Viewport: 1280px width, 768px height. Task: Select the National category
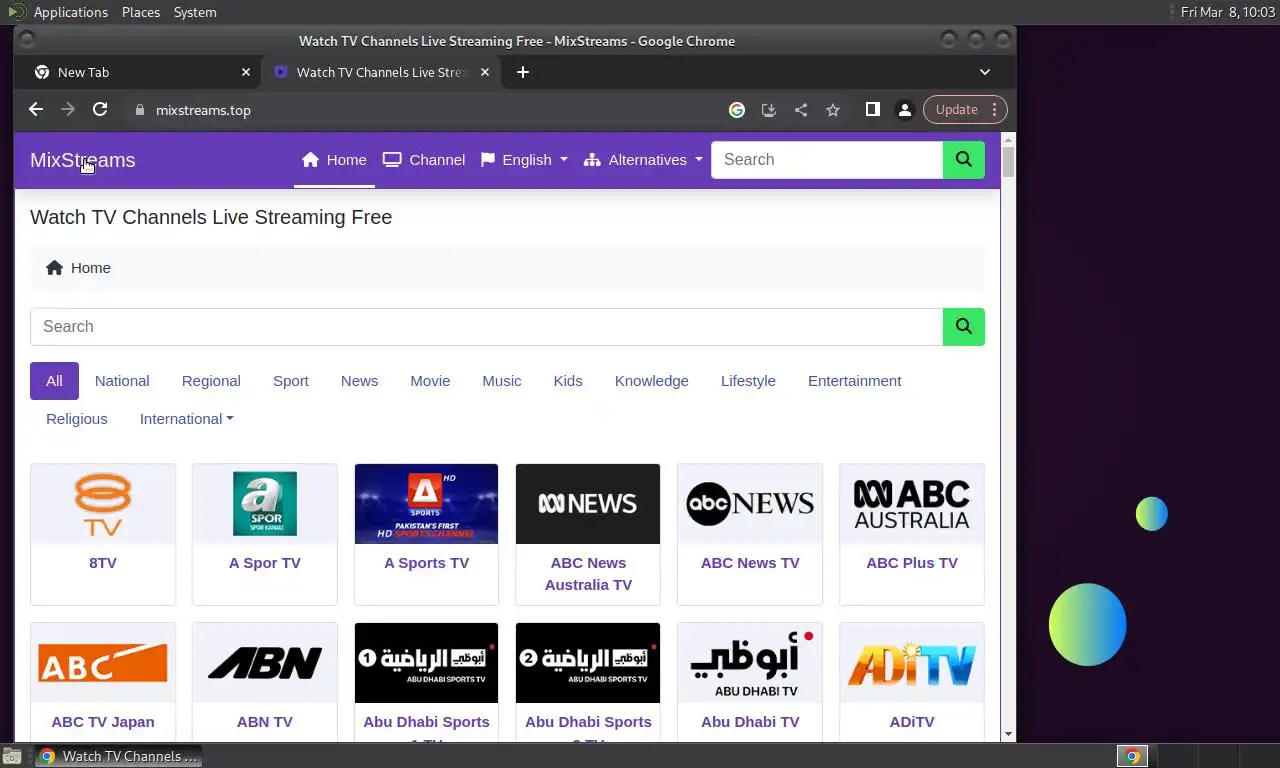click(122, 381)
